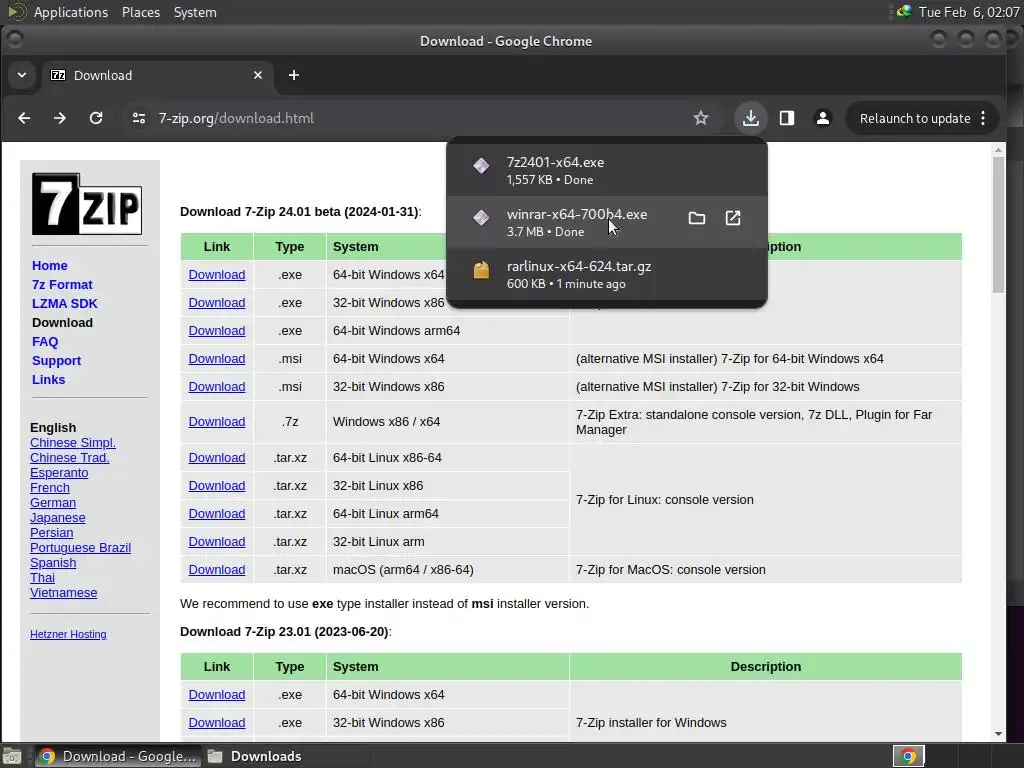Select the Download browser tab
This screenshot has height=768, width=1024.
(x=157, y=75)
